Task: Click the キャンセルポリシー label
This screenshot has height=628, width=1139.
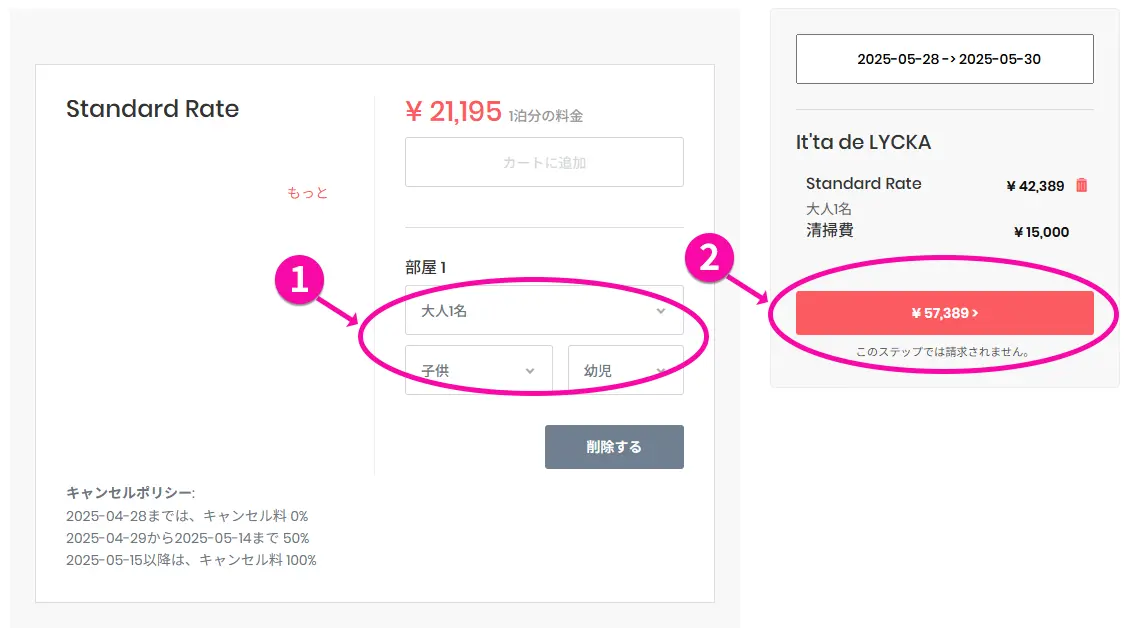Action: 130,493
